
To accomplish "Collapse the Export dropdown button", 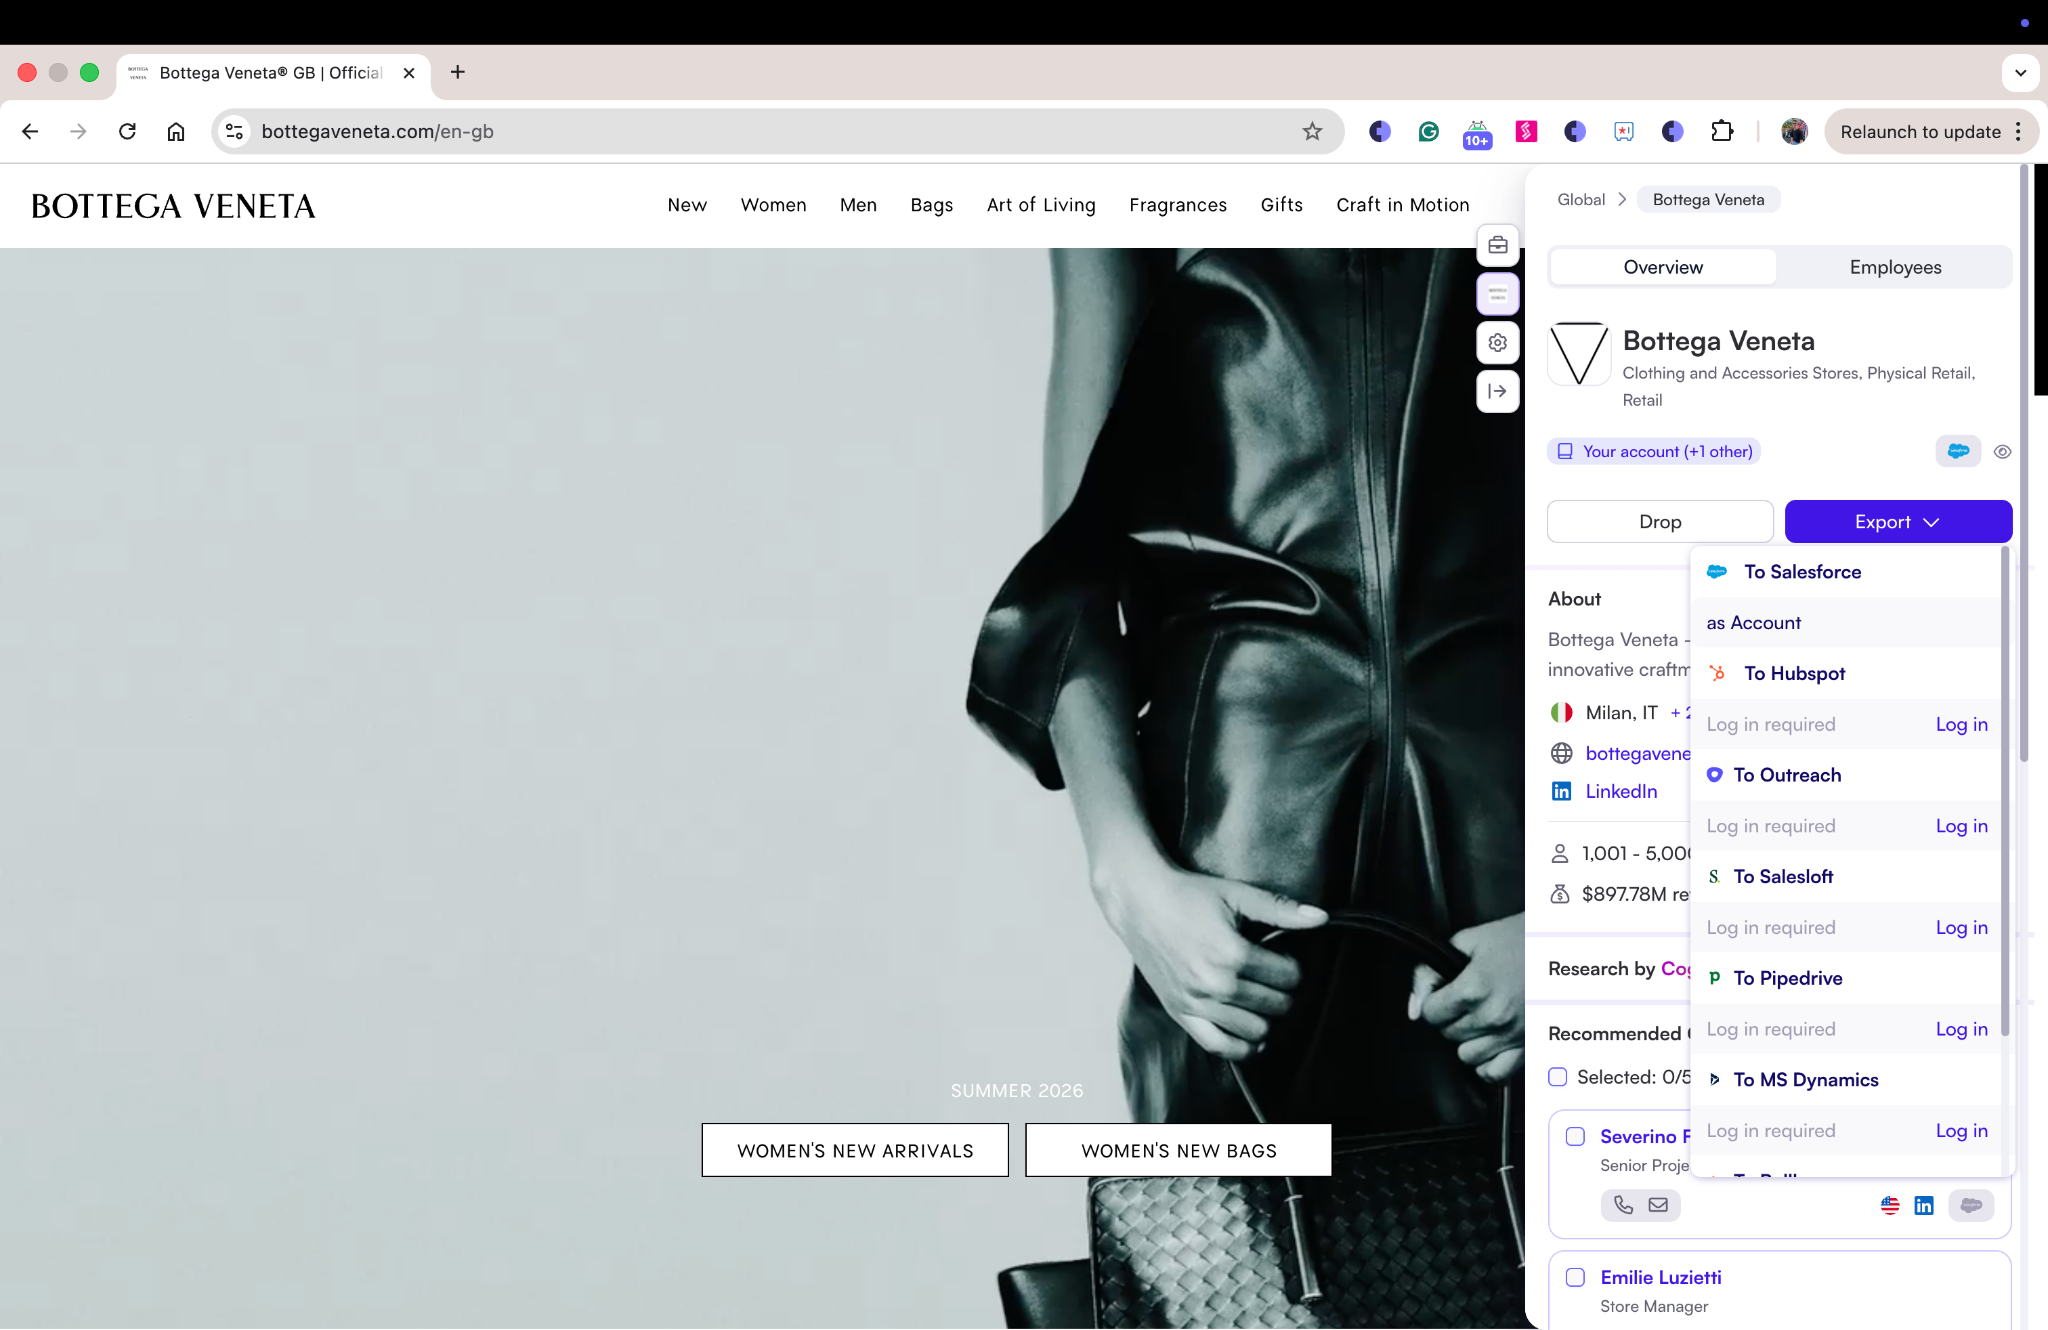I will (x=1897, y=522).
